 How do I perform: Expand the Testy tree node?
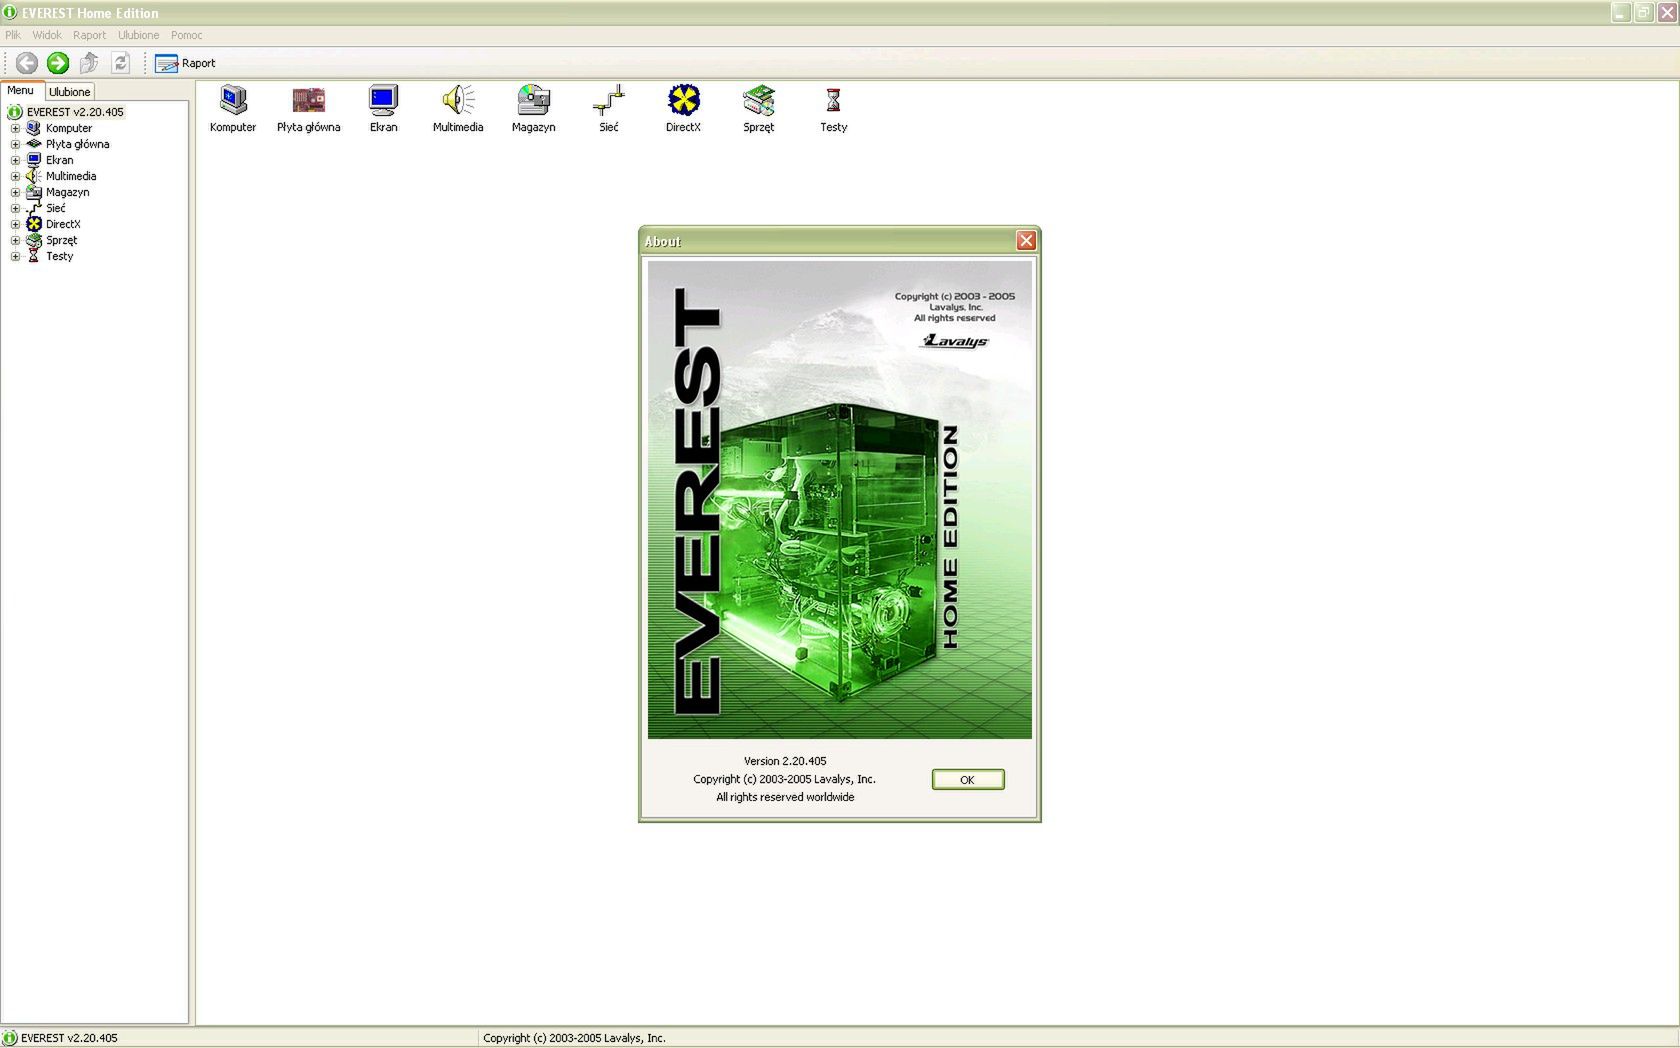[x=15, y=256]
